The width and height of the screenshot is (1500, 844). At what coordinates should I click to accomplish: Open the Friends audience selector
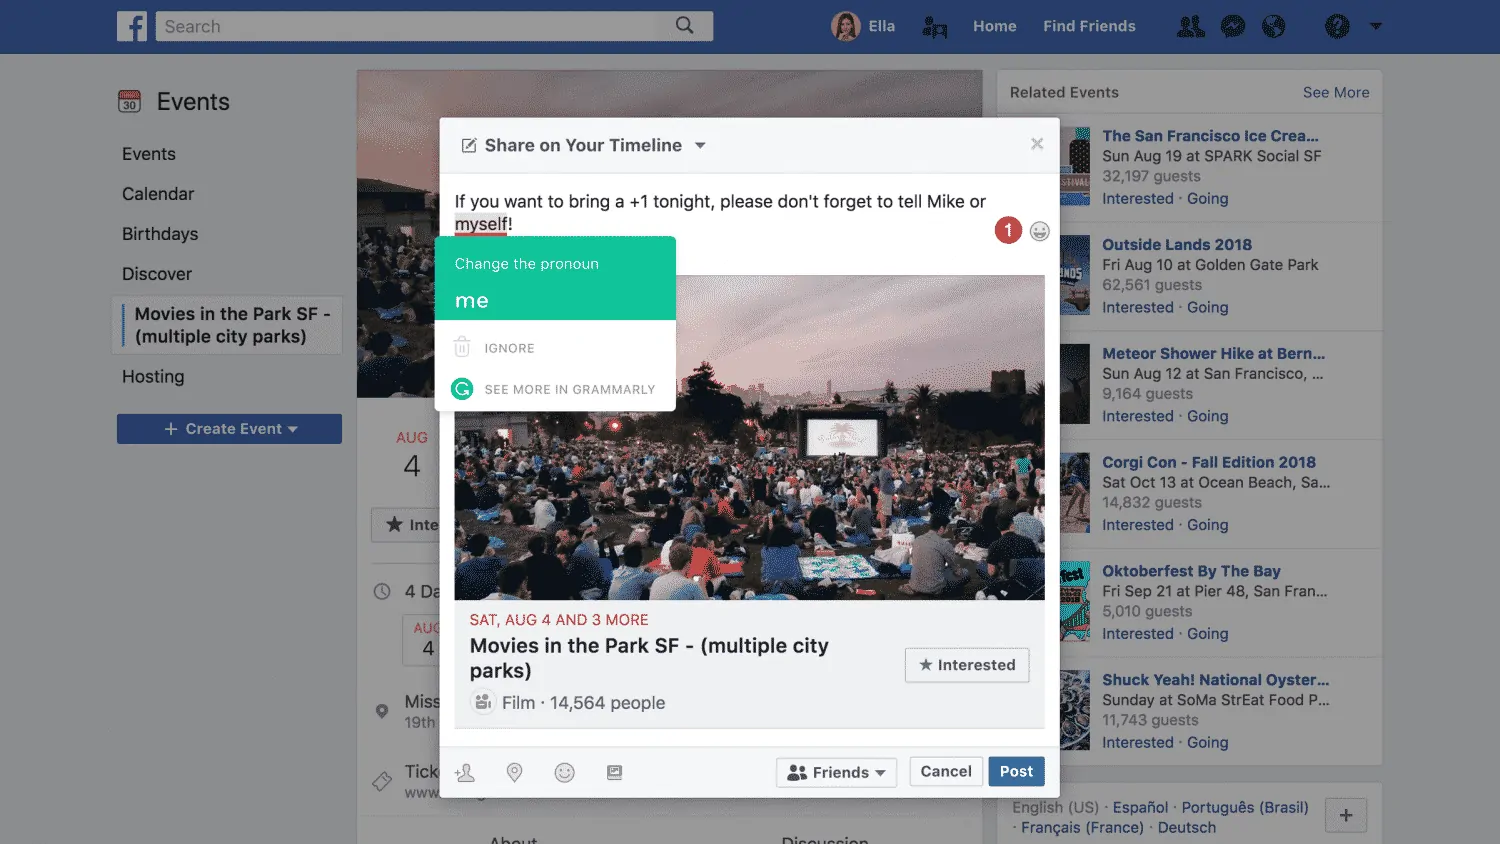tap(836, 772)
